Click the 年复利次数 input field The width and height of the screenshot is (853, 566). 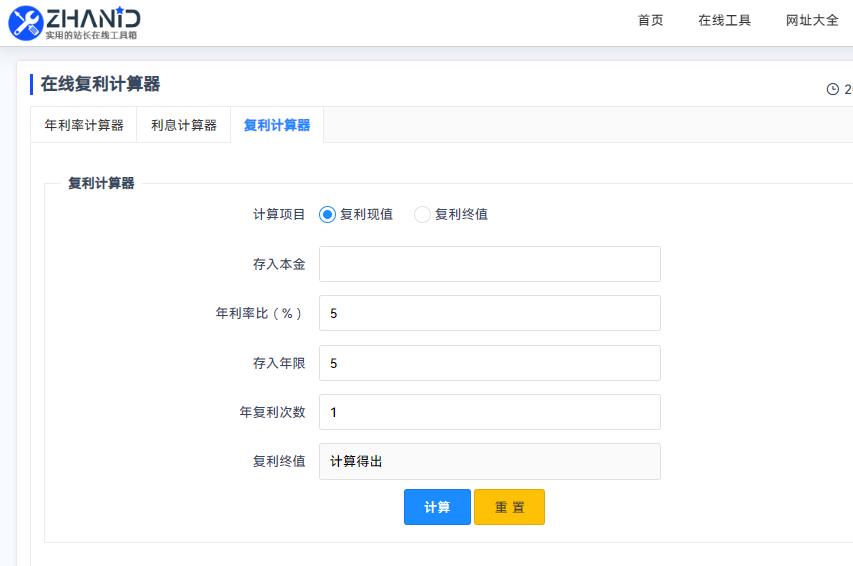(x=490, y=412)
